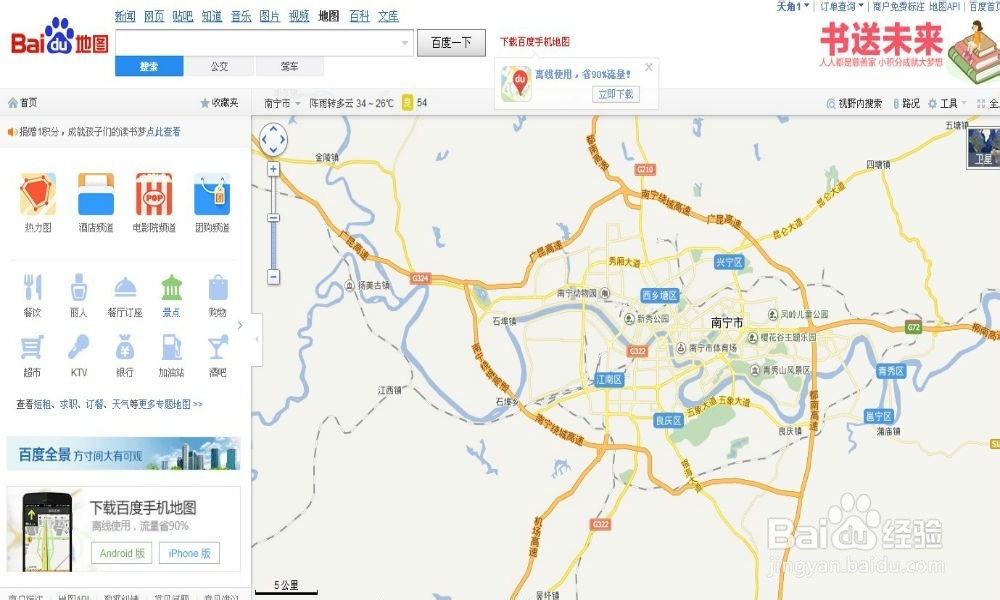The height and width of the screenshot is (600, 1000).
Task: Open 图片 in top navigation
Action: tap(270, 16)
